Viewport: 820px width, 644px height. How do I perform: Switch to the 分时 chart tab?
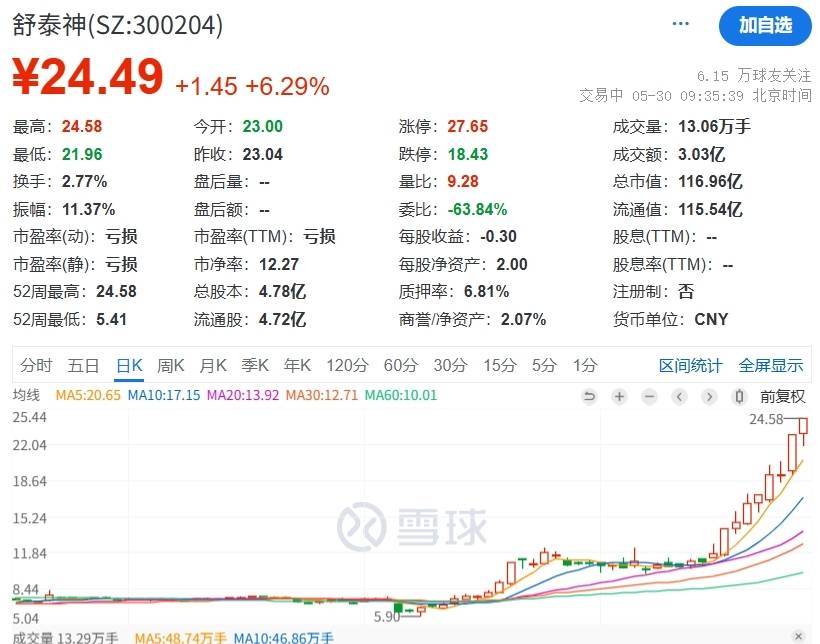coord(36,365)
